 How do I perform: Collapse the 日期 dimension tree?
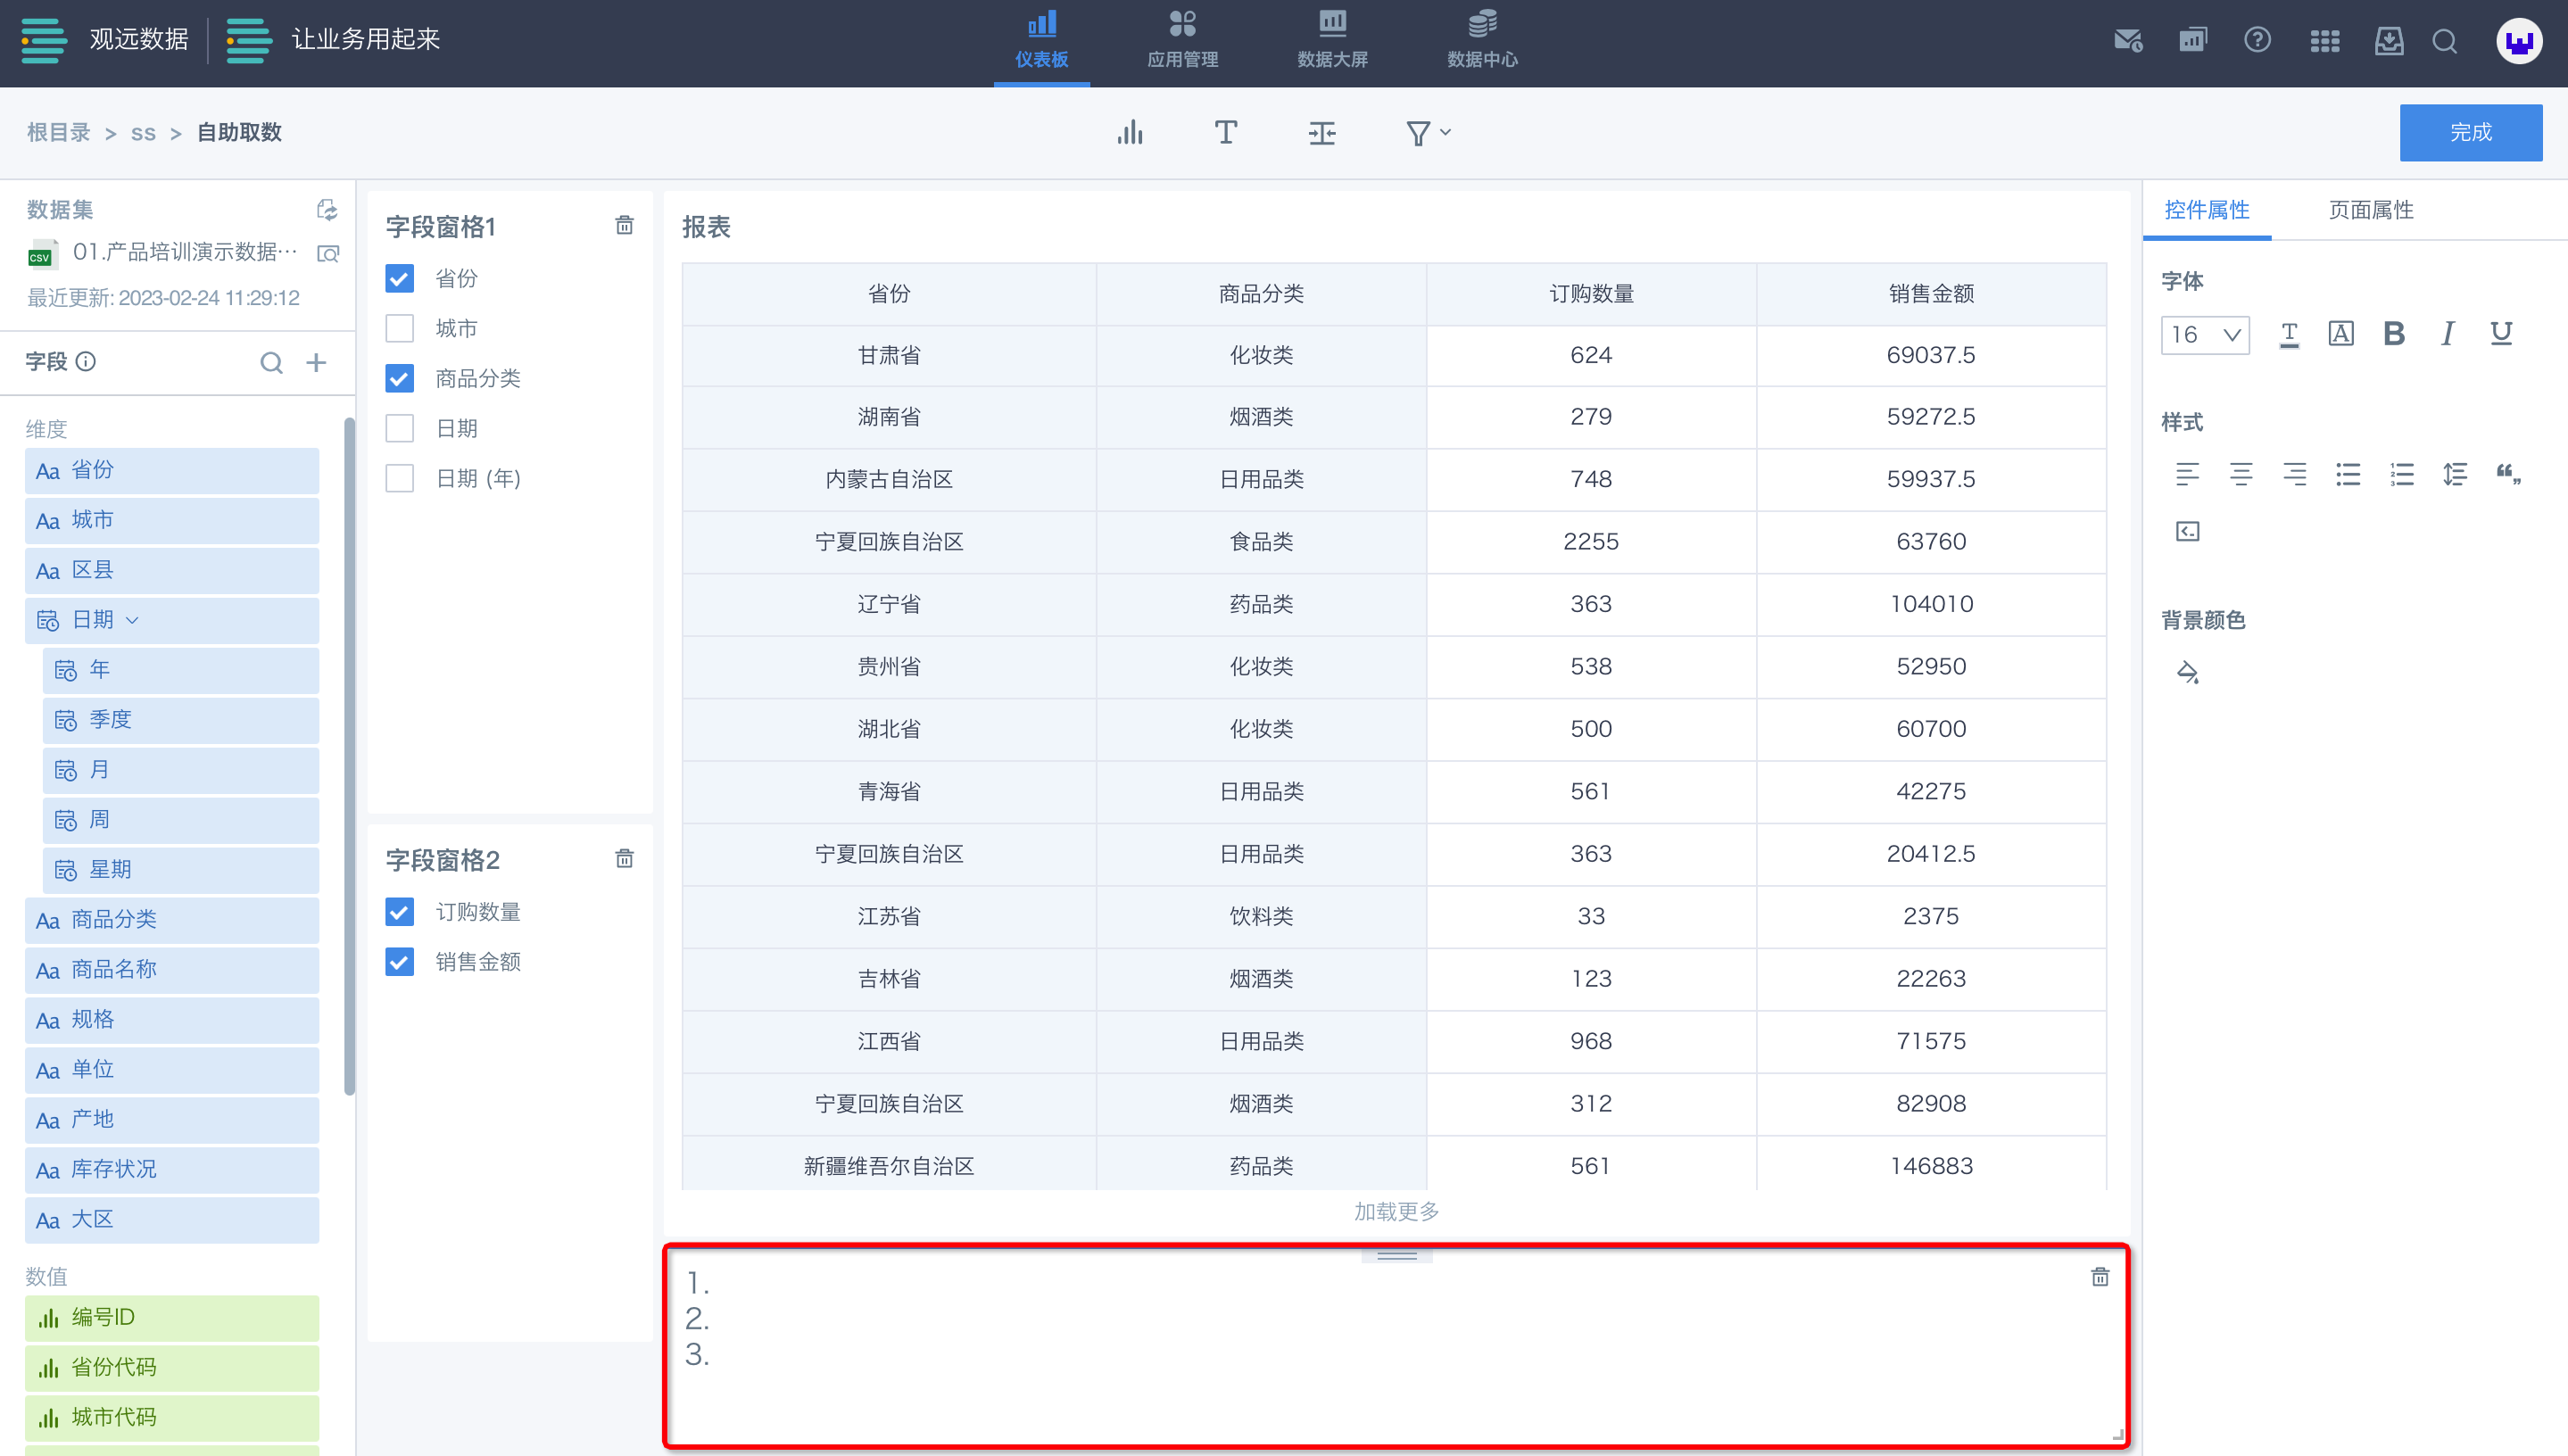(x=133, y=620)
